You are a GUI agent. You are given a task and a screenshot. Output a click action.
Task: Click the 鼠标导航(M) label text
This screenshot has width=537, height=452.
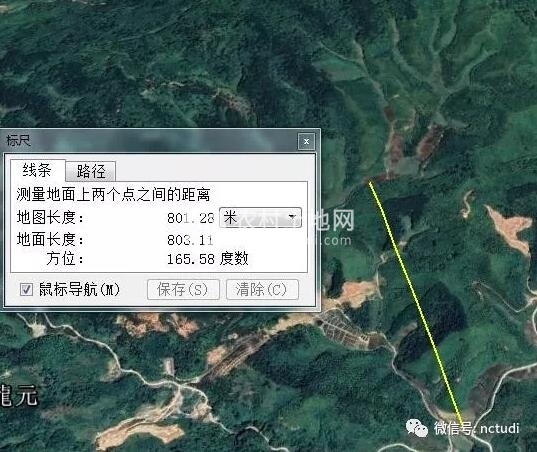[79, 290]
